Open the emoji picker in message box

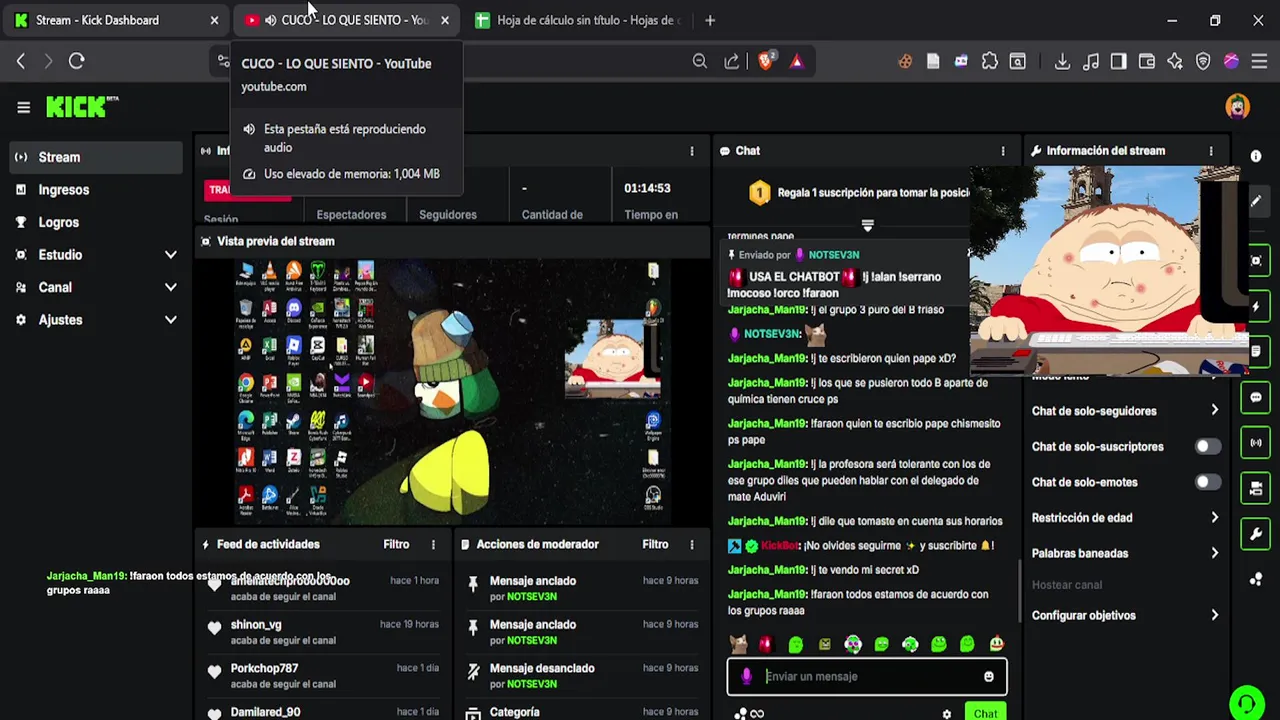pos(989,677)
